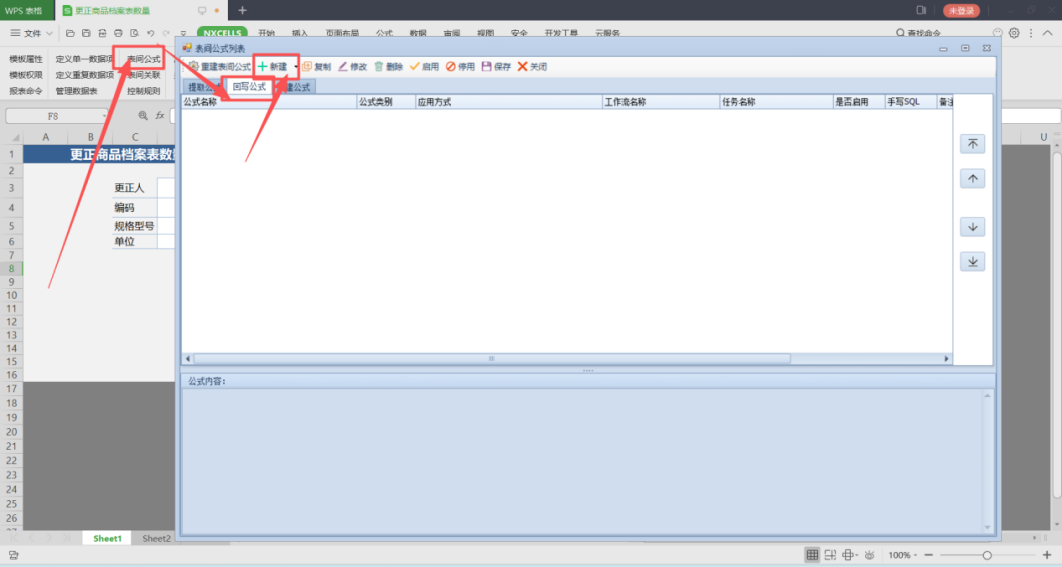Switch to normal grid view in status bar
Viewport: 1062px width, 567px height.
812,555
